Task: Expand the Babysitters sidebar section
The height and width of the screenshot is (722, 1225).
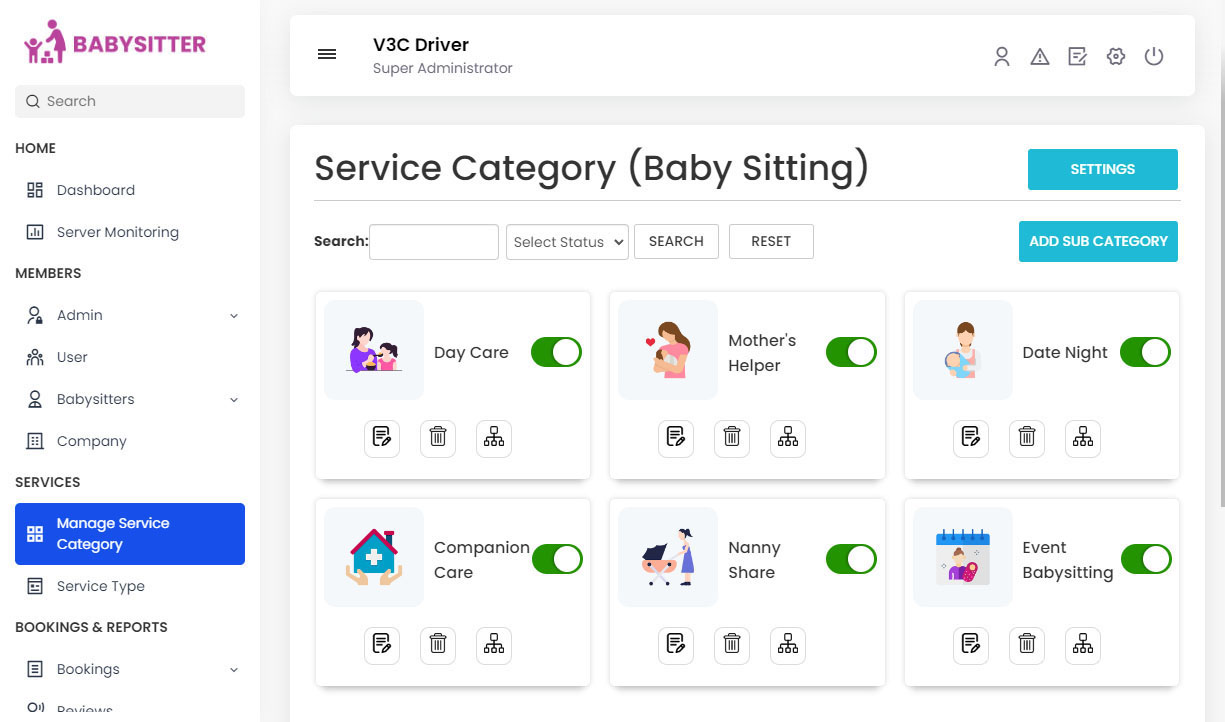Action: (130, 399)
